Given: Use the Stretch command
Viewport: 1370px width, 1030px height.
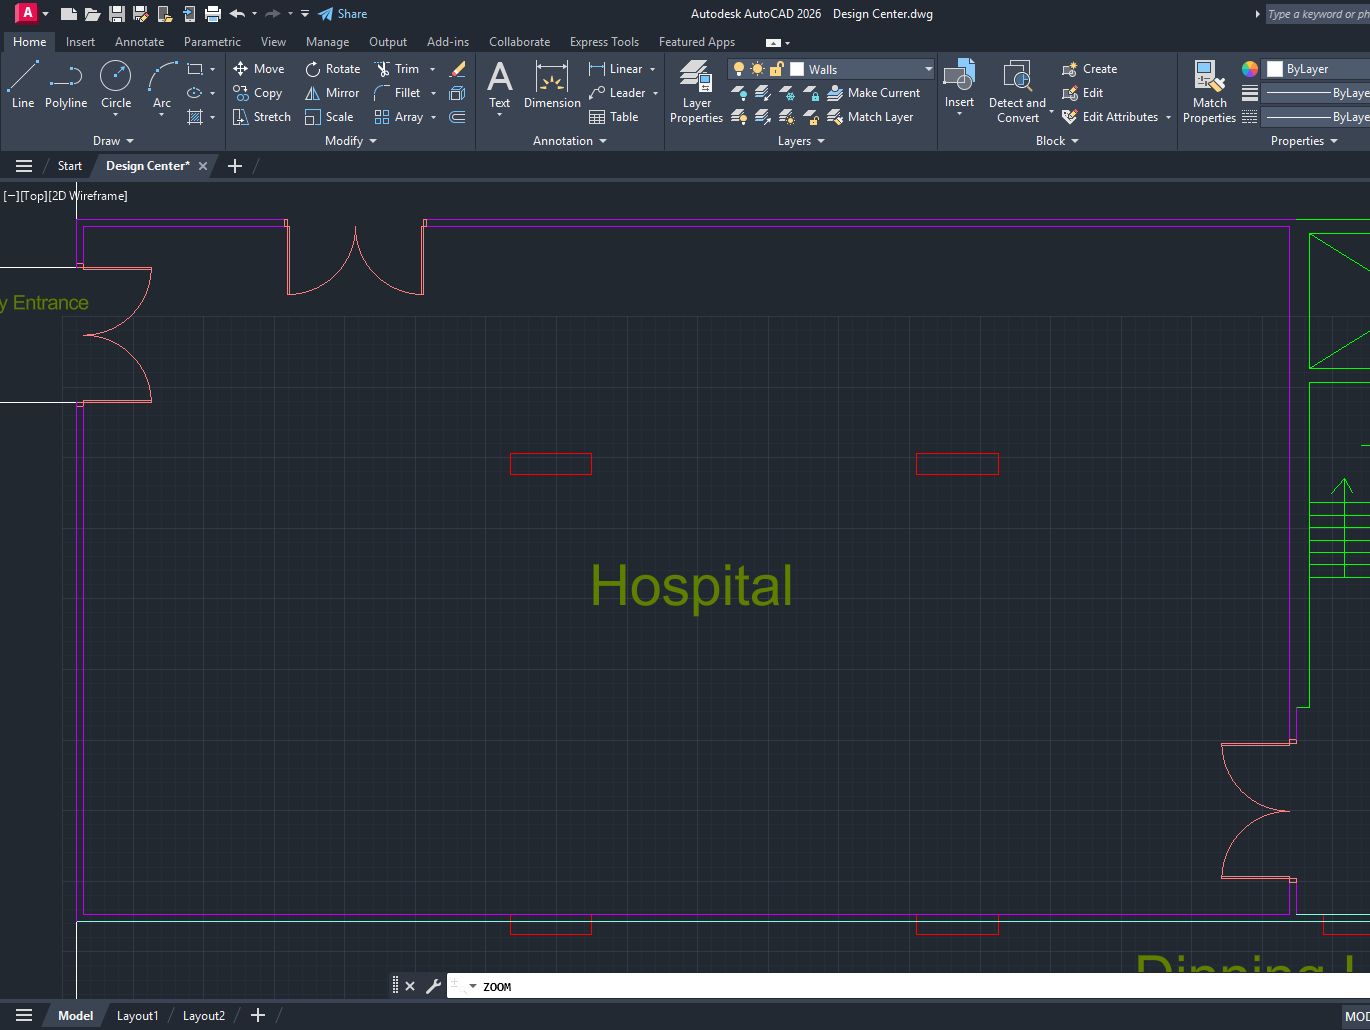Looking at the screenshot, I should click(x=262, y=117).
